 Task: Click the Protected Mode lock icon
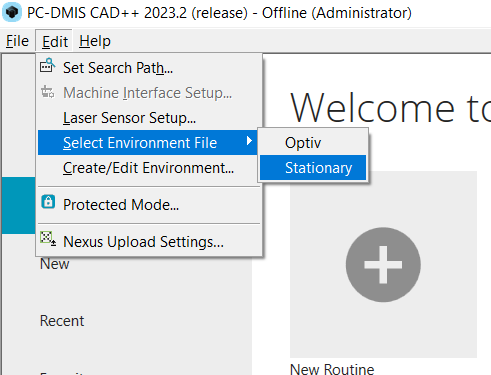coord(48,202)
